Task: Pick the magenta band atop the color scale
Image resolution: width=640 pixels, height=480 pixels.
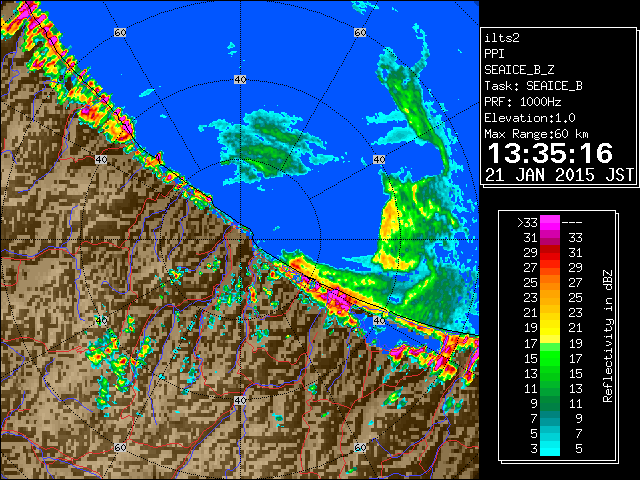Action: point(550,223)
